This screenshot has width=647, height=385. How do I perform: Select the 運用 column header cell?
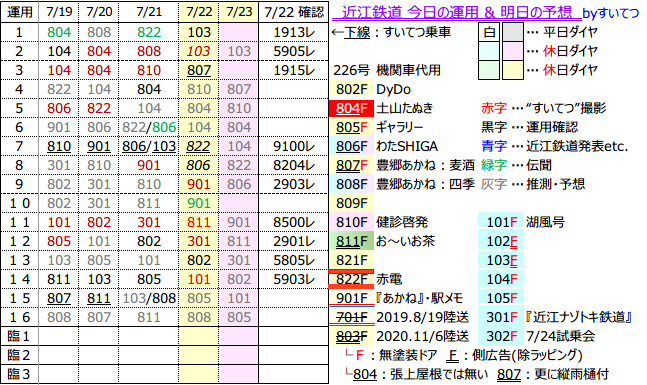(19, 12)
